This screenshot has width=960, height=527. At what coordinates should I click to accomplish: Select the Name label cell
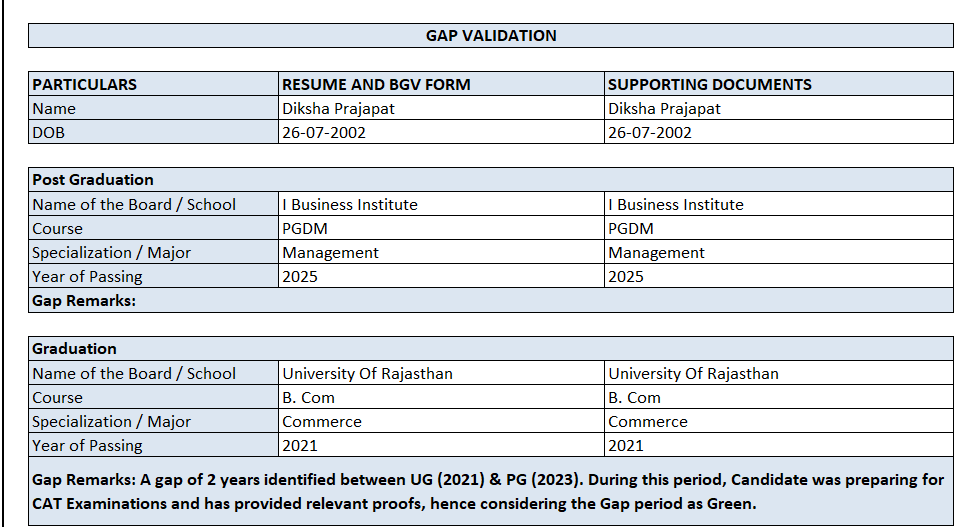click(x=54, y=109)
